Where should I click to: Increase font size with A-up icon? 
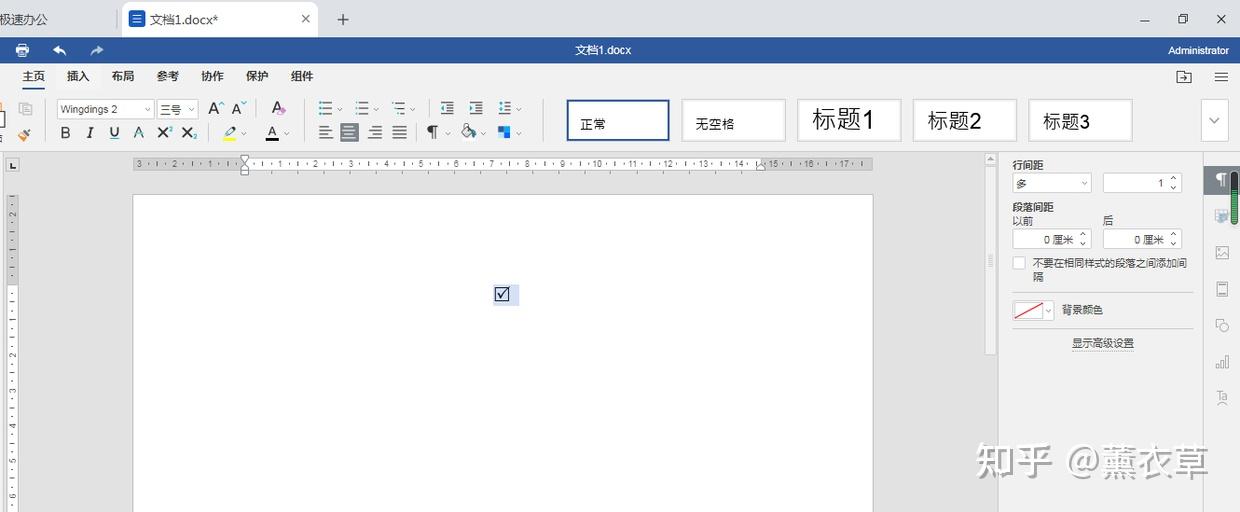[215, 108]
